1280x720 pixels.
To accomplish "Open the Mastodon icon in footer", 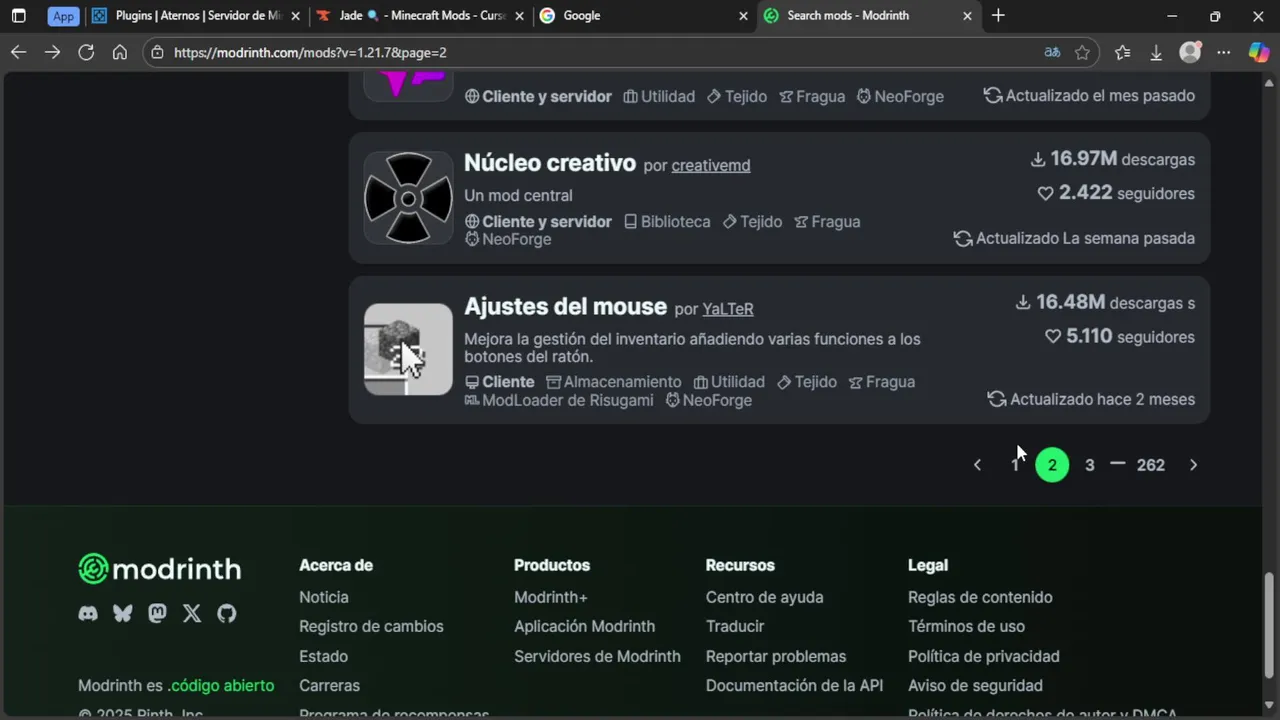I will 157,614.
